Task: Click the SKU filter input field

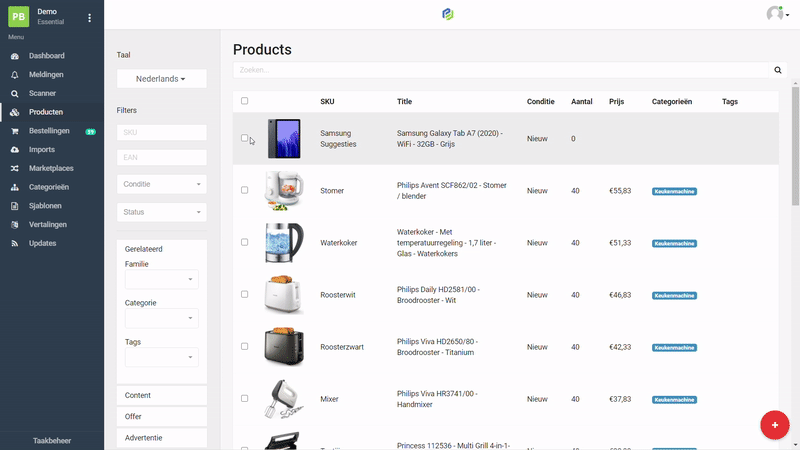Action: [x=161, y=132]
